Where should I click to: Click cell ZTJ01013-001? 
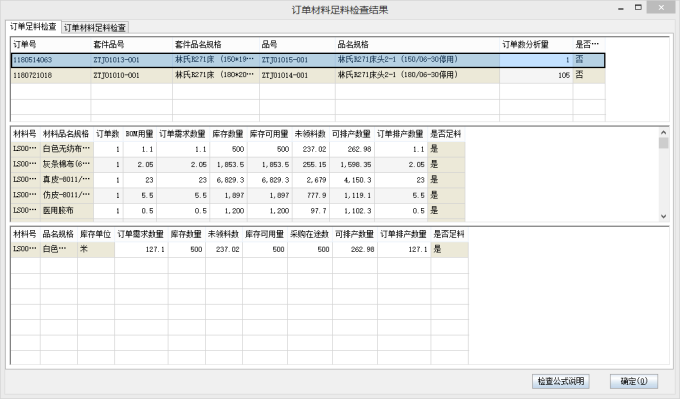(x=132, y=60)
